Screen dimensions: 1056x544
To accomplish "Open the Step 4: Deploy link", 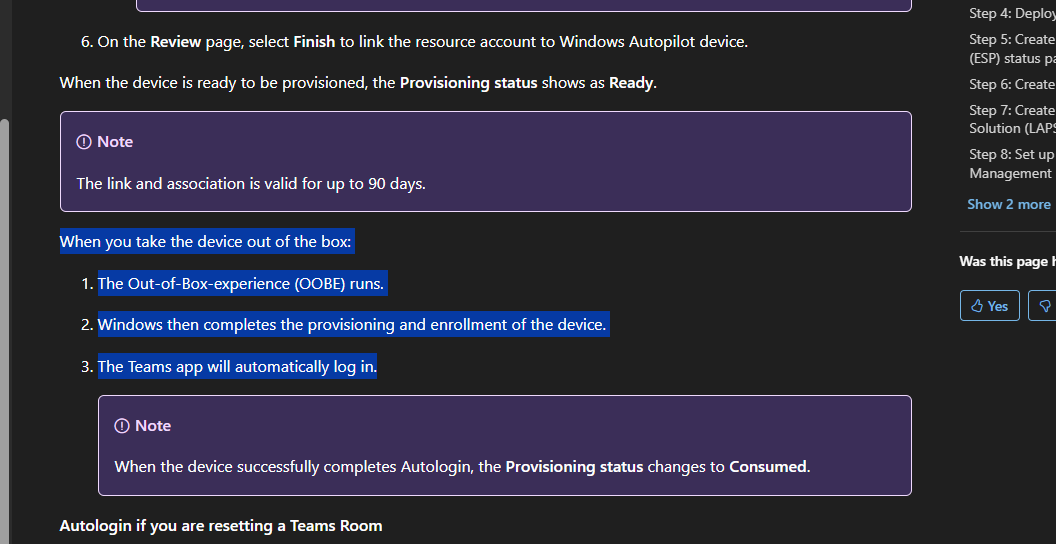I will (x=1012, y=13).
